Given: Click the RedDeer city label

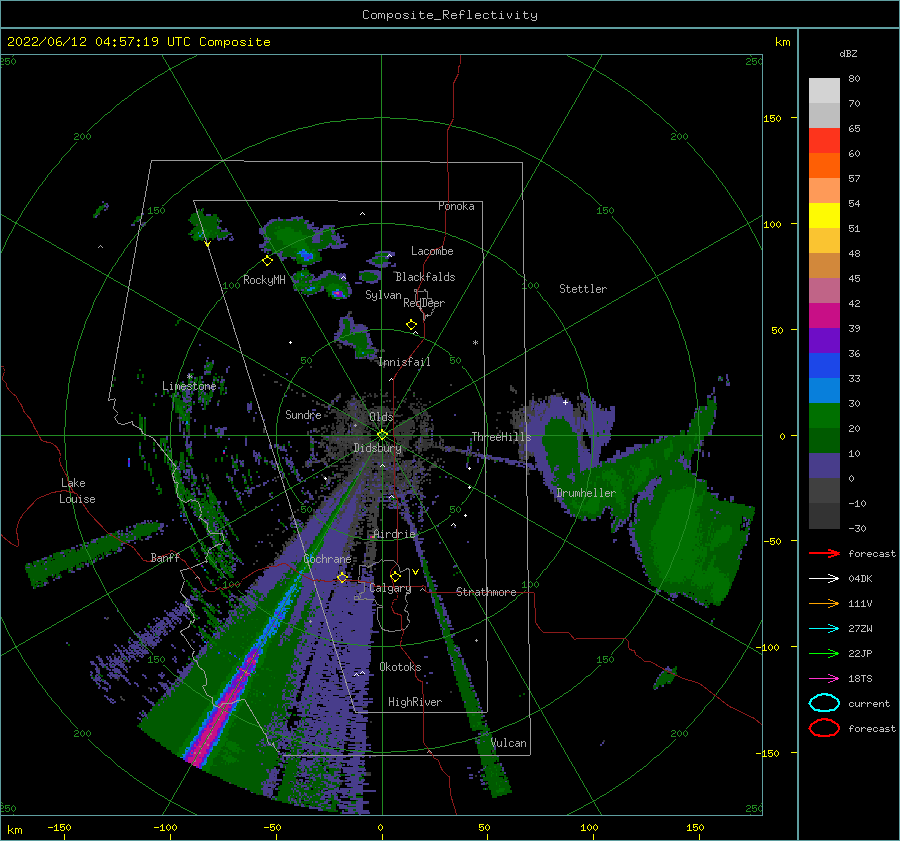Looking at the screenshot, I should [424, 303].
